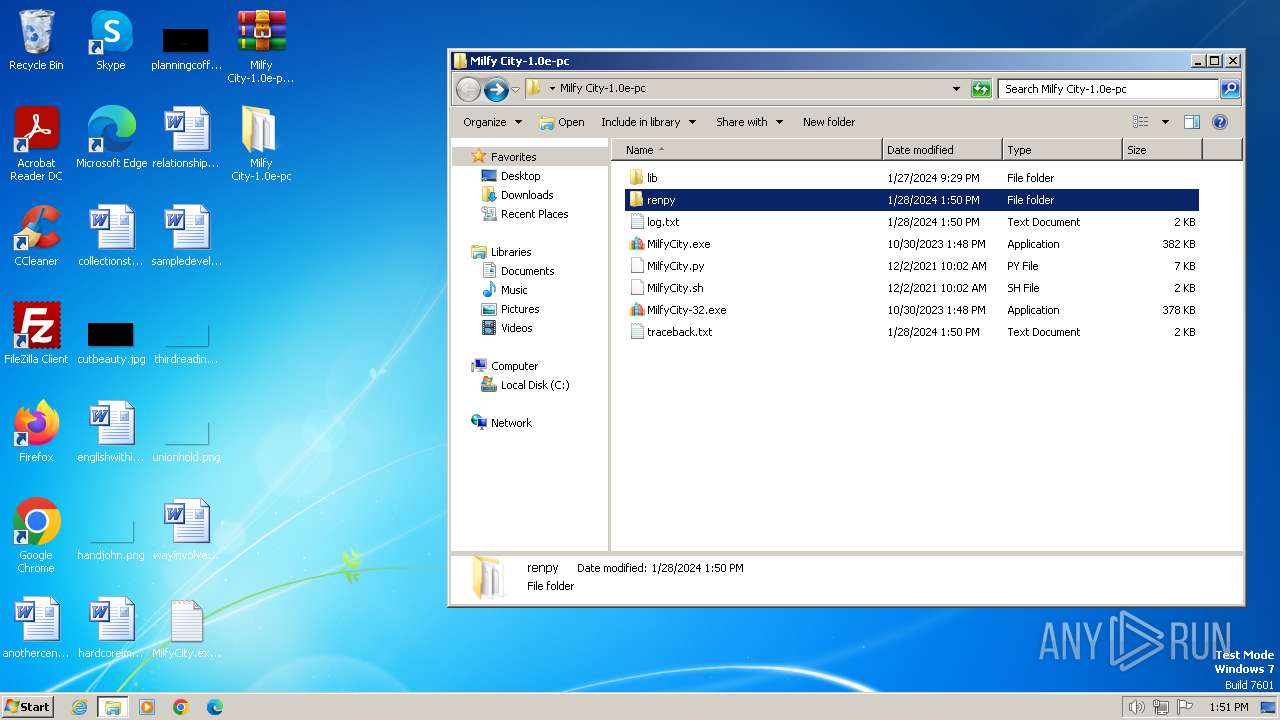The height and width of the screenshot is (720, 1280).
Task: Open Edge from the taskbar
Action: pyautogui.click(x=214, y=707)
